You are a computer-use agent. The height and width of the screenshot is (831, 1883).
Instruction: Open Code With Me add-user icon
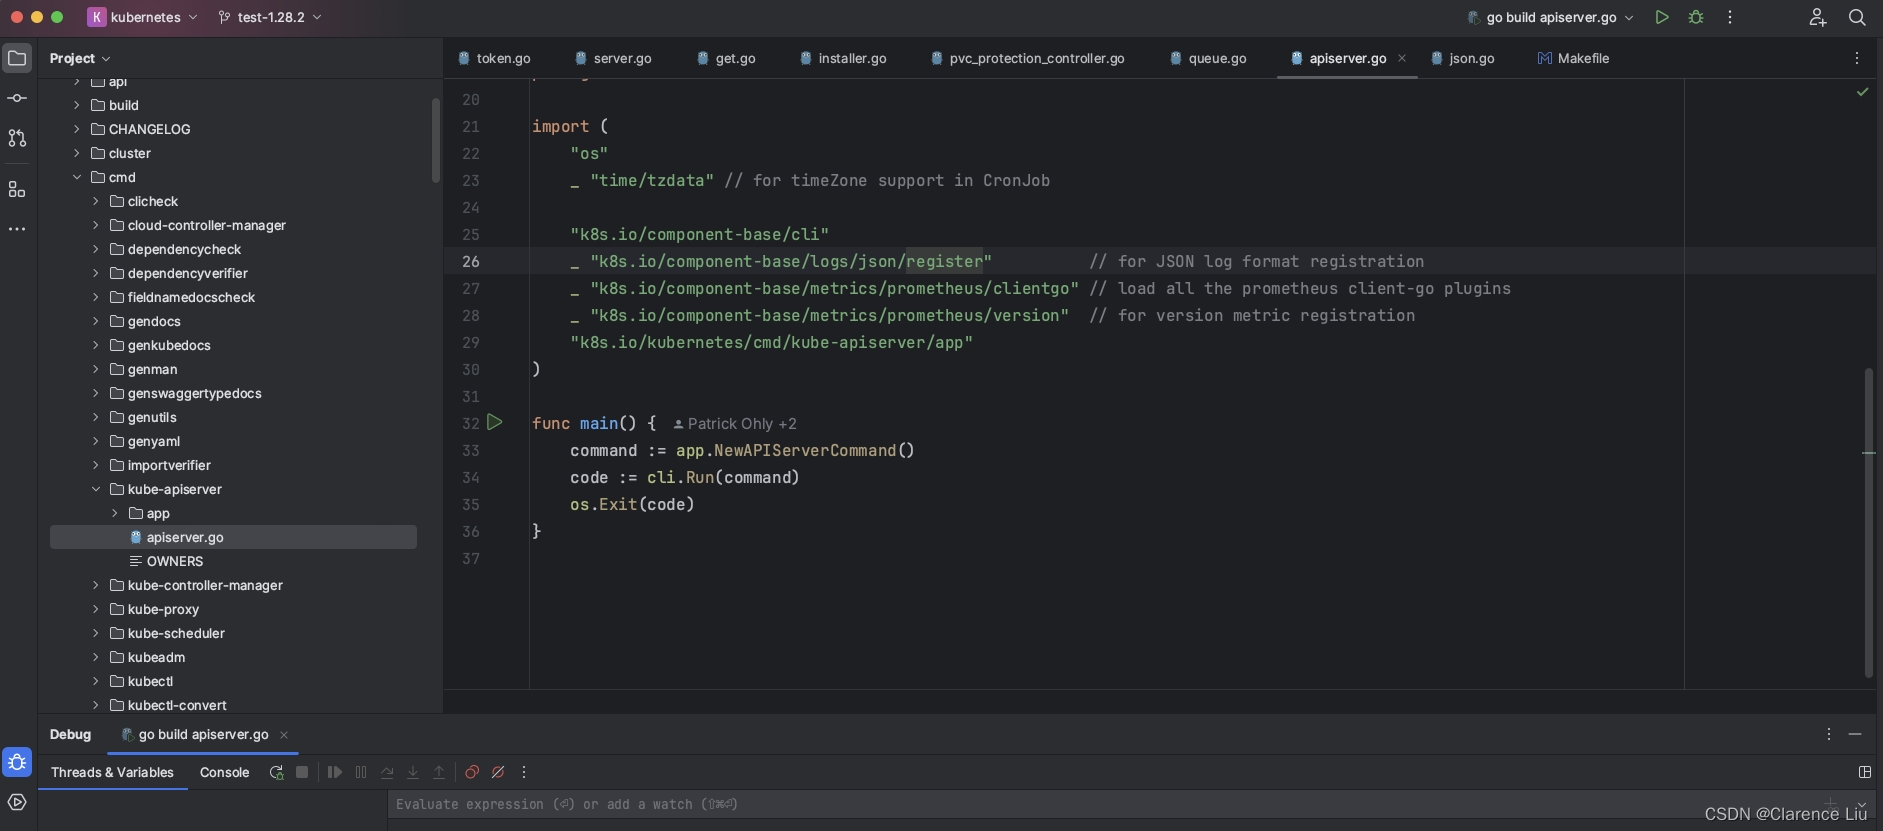pyautogui.click(x=1818, y=17)
